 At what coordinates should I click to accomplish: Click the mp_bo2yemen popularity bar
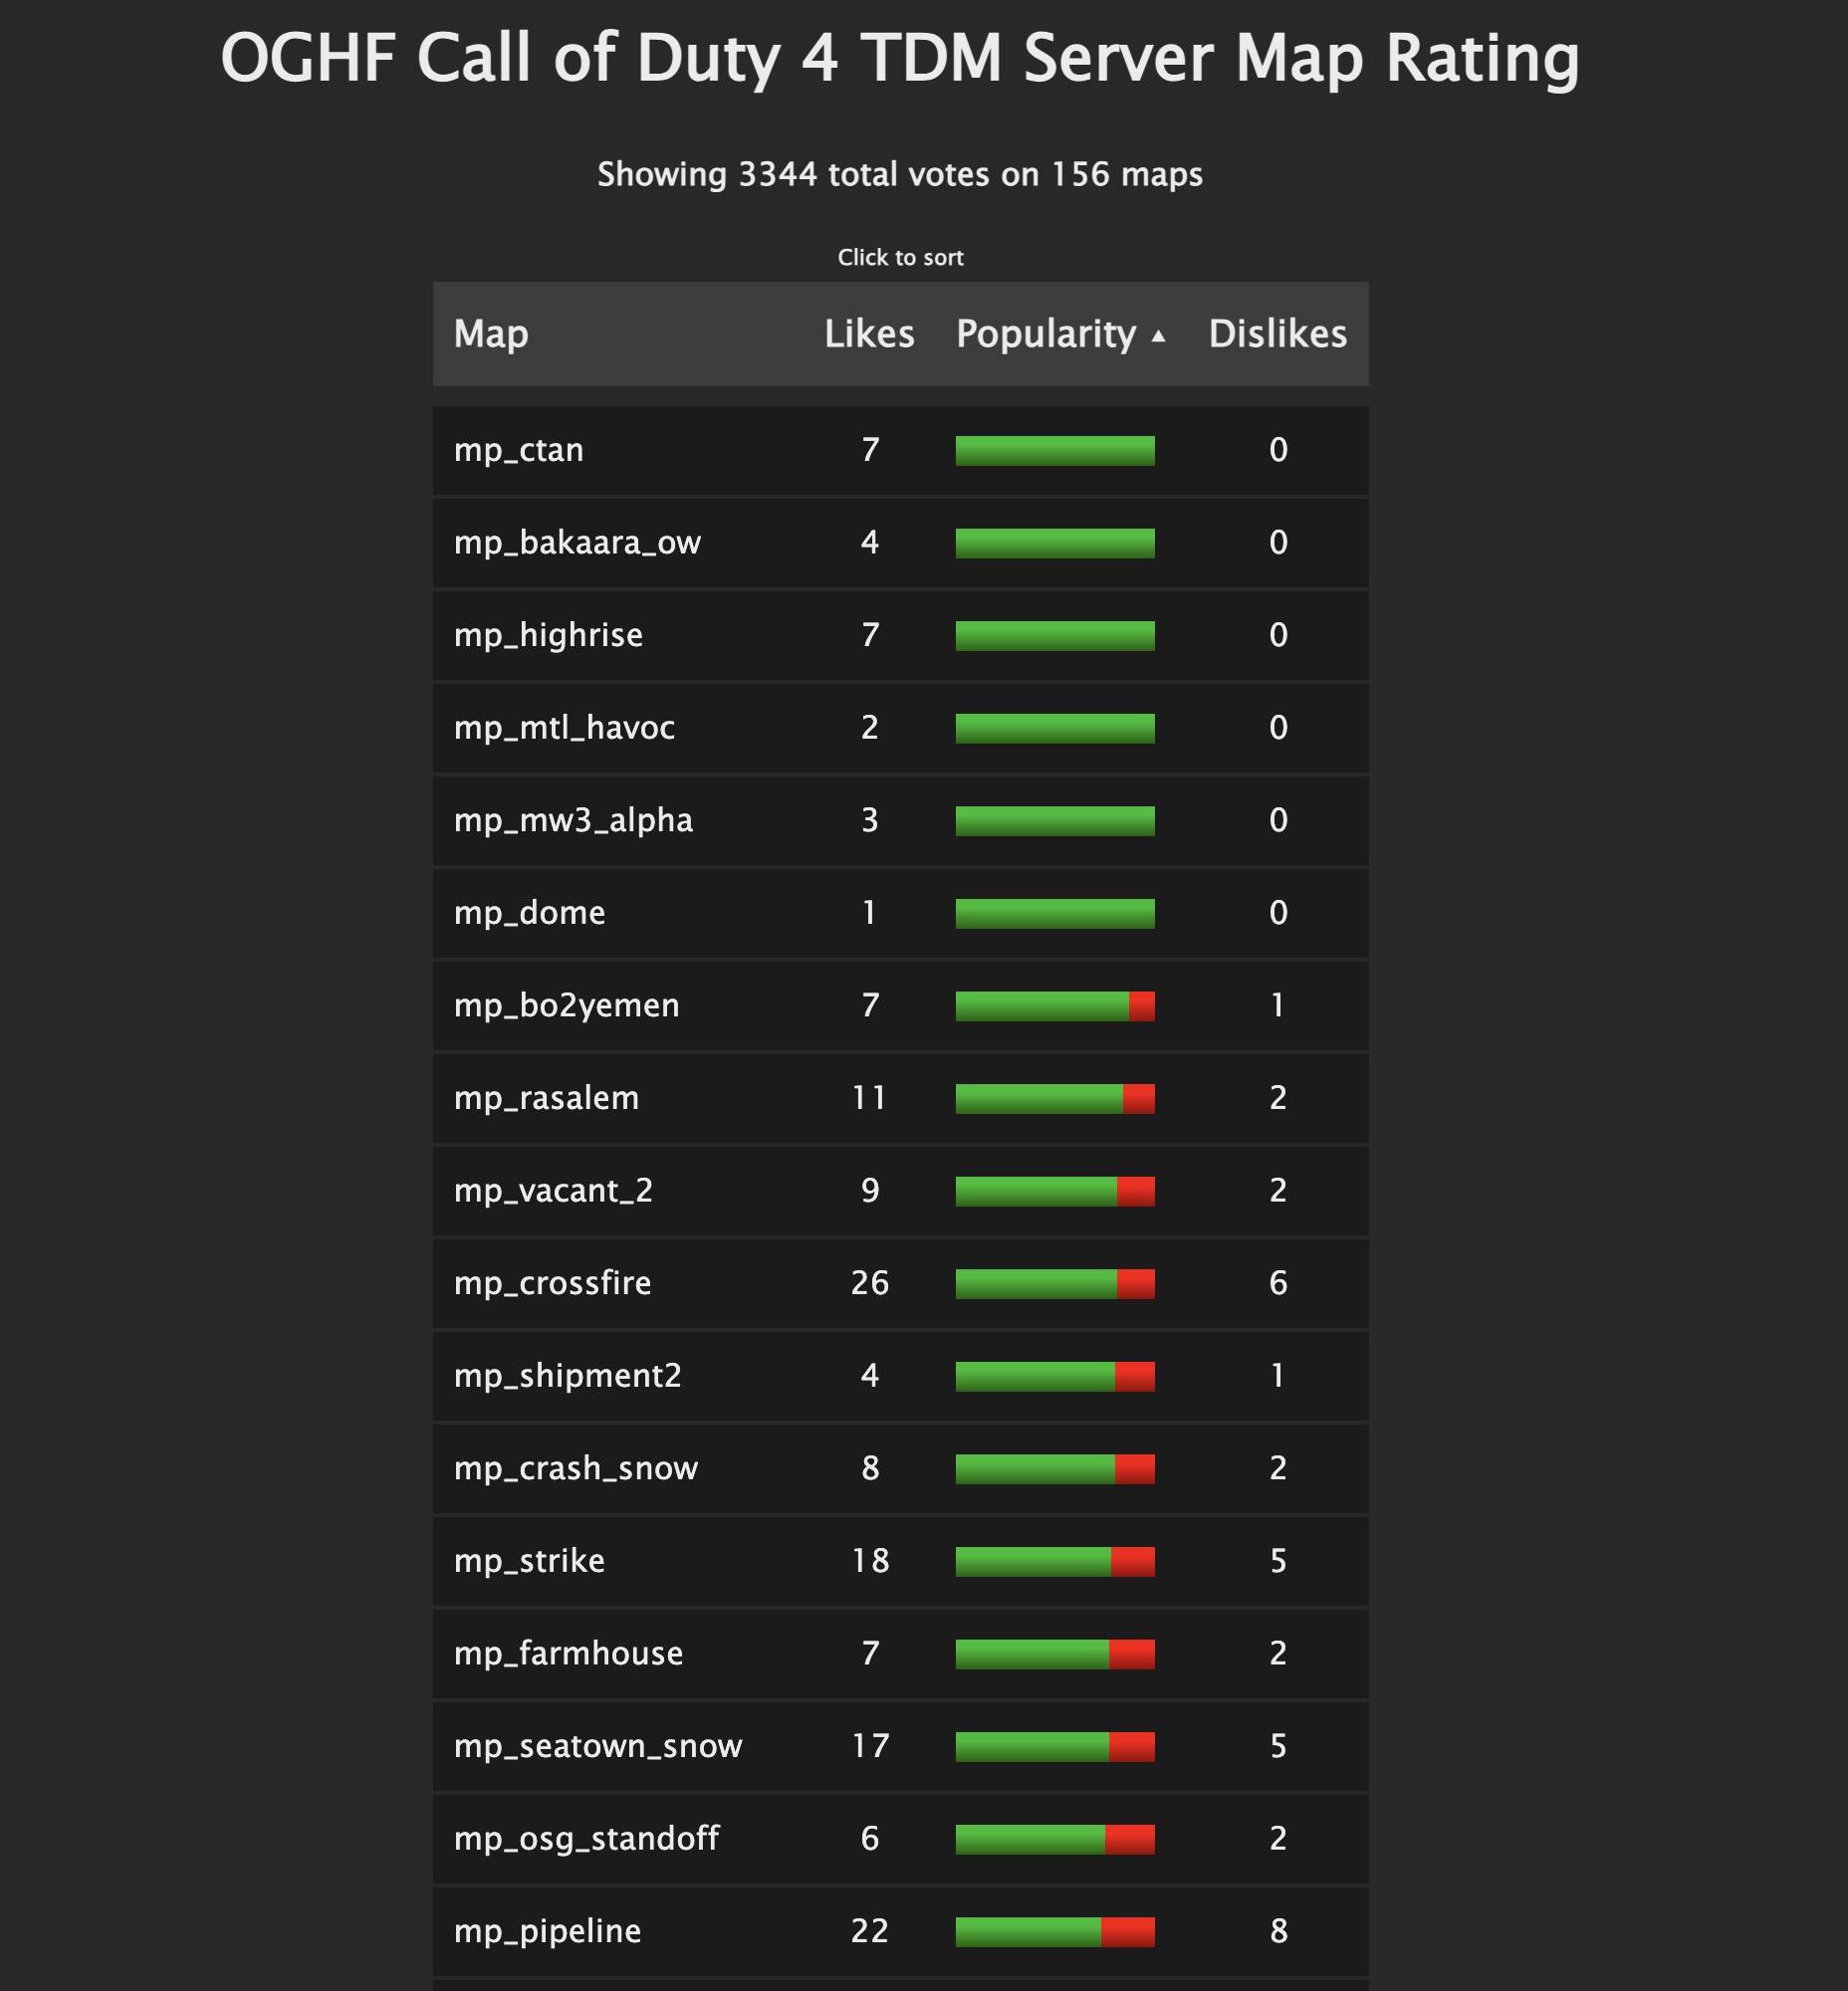[x=1054, y=1006]
